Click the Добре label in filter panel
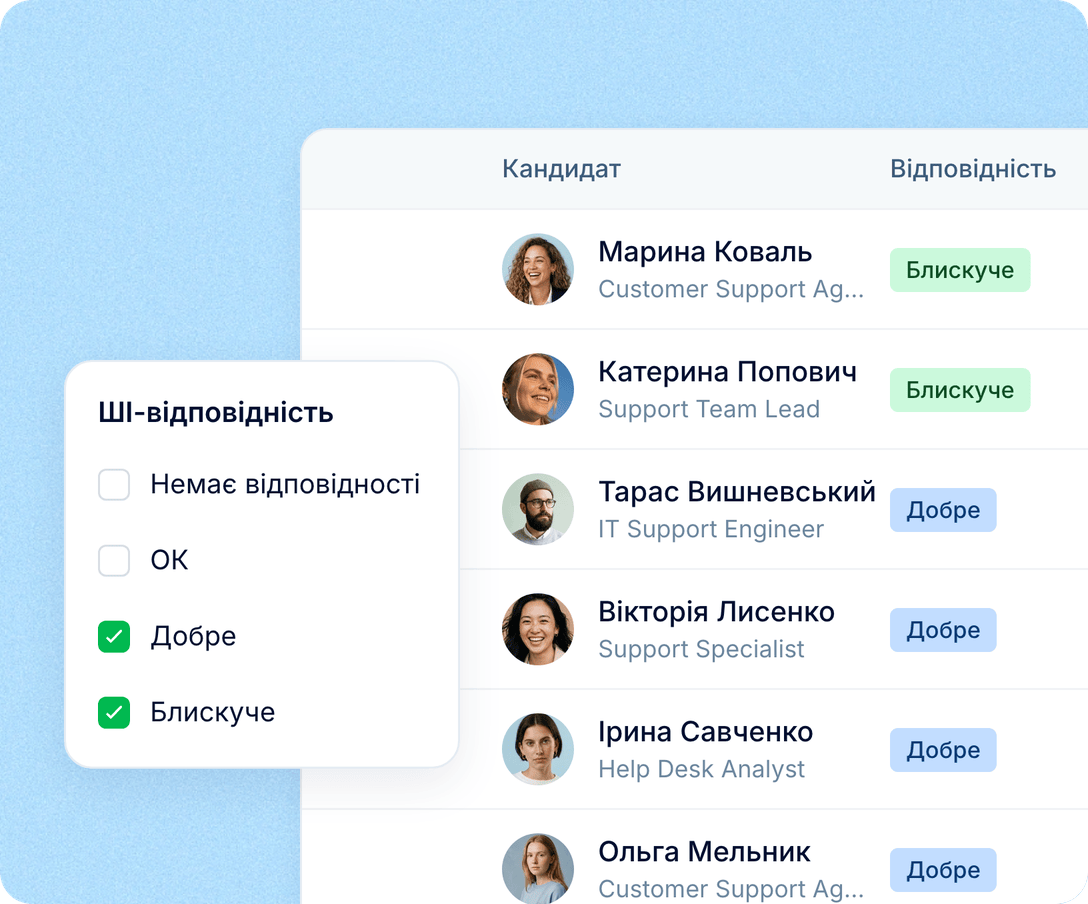The height and width of the screenshot is (904, 1088). click(x=194, y=637)
